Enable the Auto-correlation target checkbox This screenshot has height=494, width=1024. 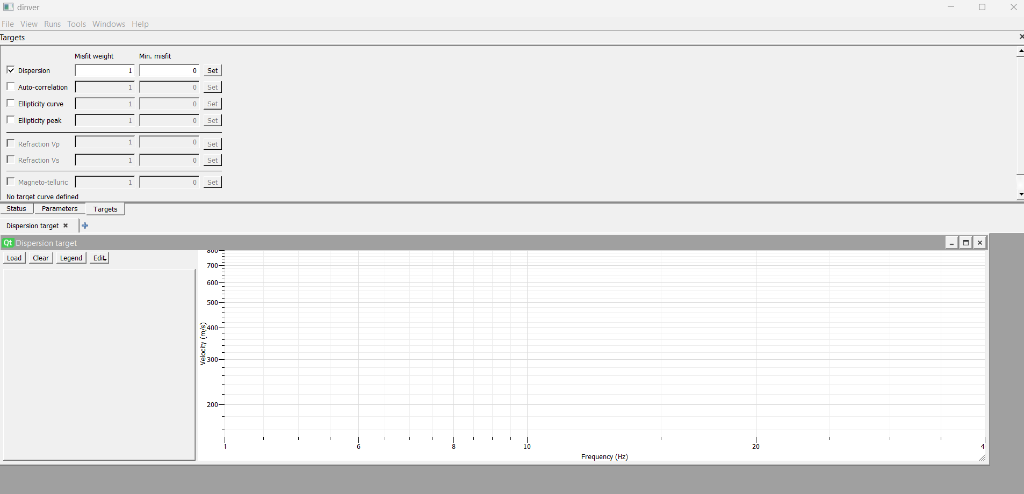coord(11,88)
